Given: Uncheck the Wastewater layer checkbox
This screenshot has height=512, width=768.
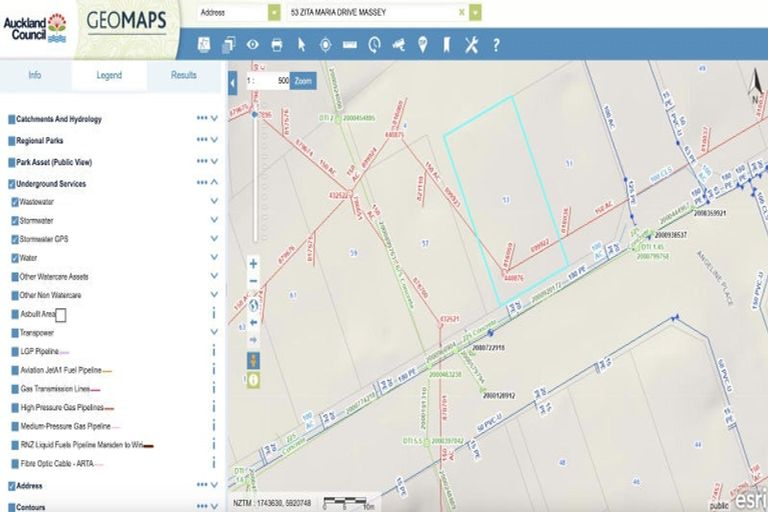Looking at the screenshot, I should (15, 202).
